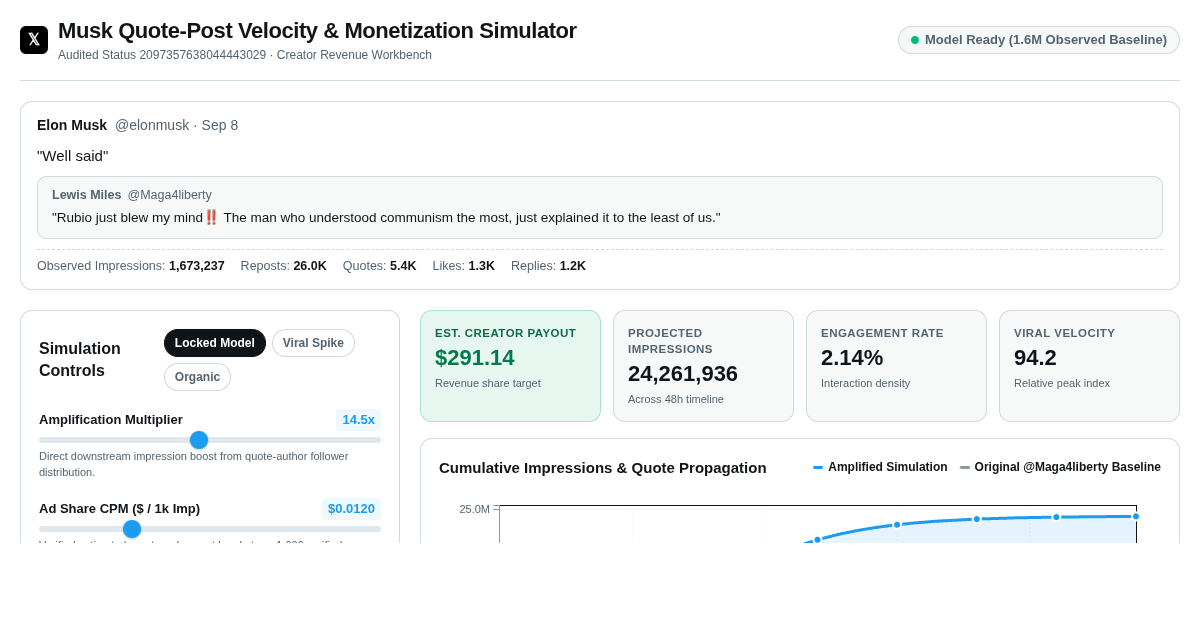
Task: Click the Cumulative Impressions chart title
Action: 603,467
